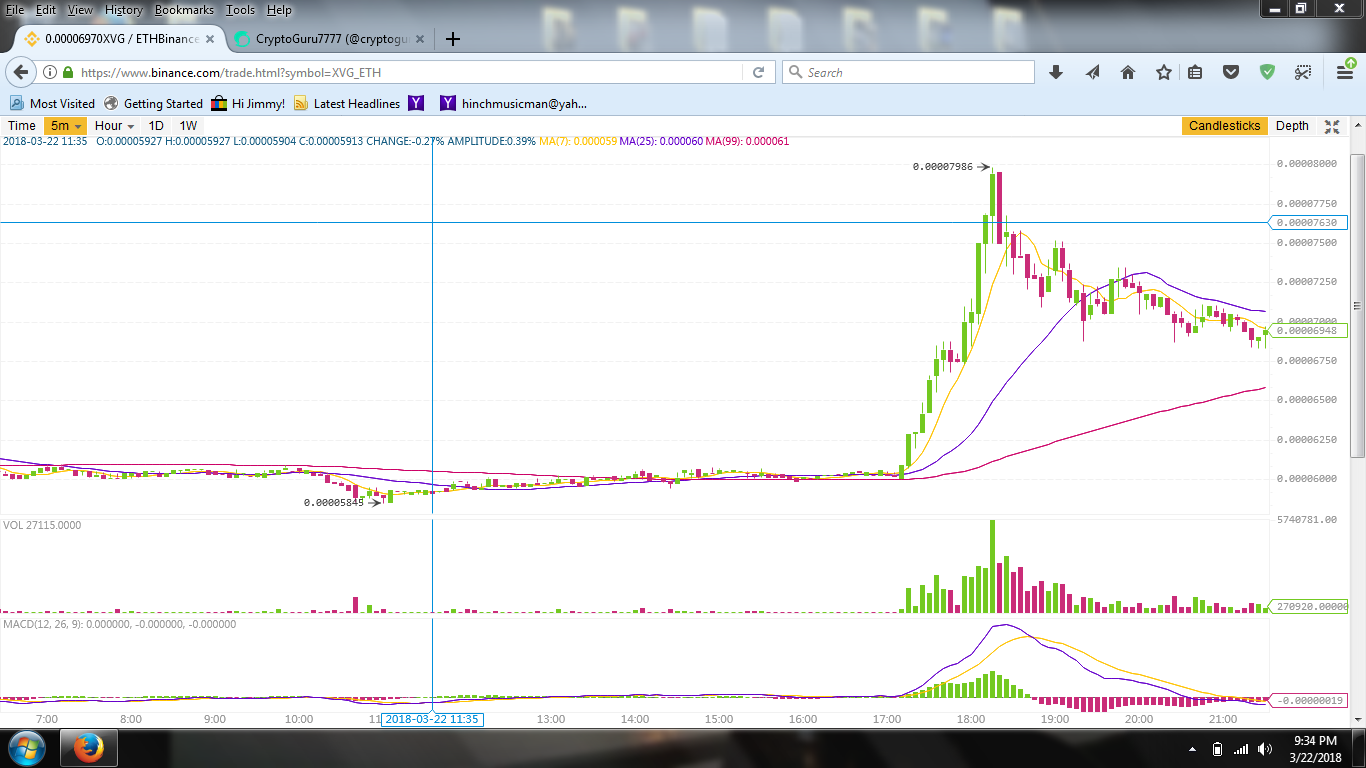Click the MA(7) indicator label
This screenshot has height=768, width=1366.
(577, 141)
